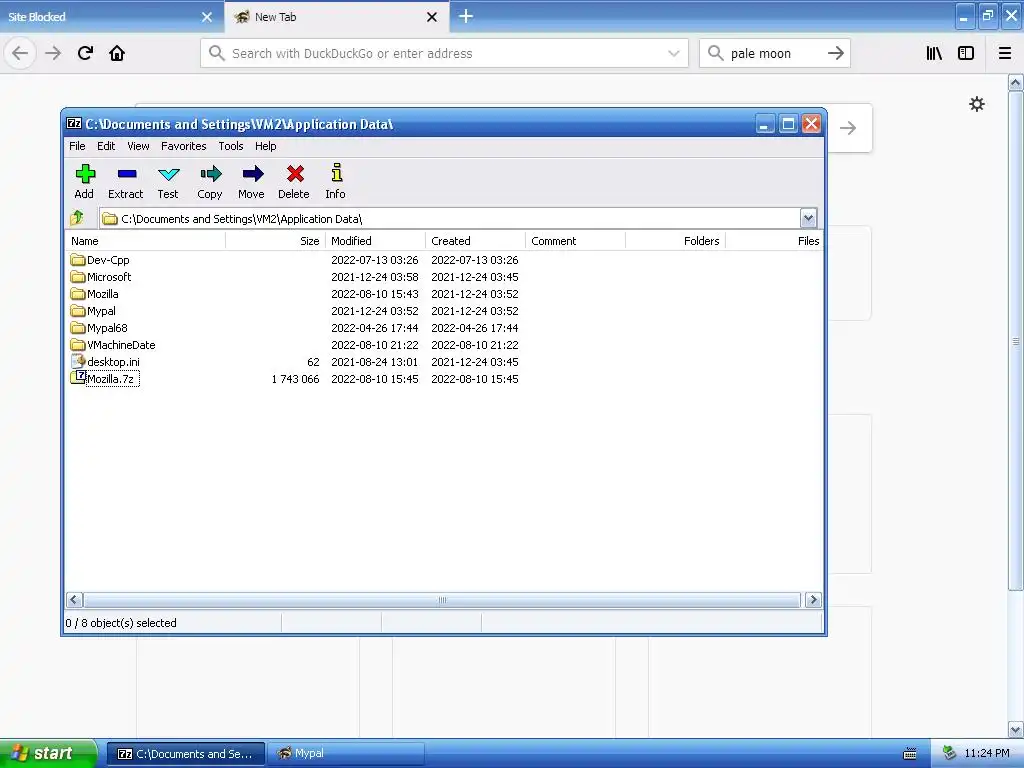Open the View menu
Image resolution: width=1024 pixels, height=768 pixels.
click(138, 146)
